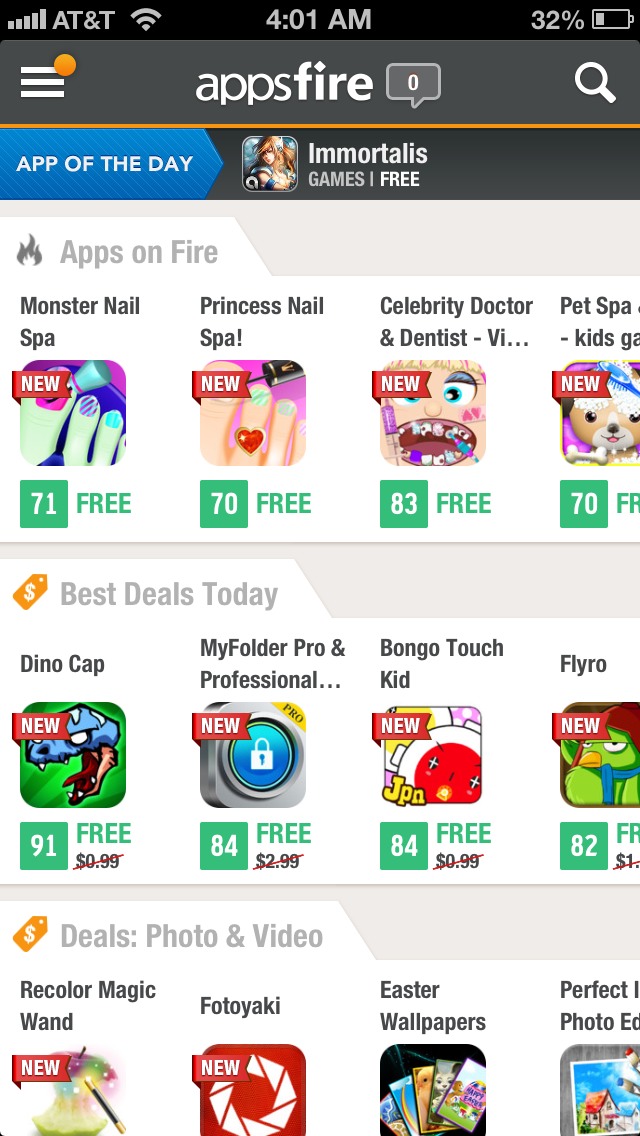Image resolution: width=640 pixels, height=1136 pixels.
Task: Open the Princess Nail Spa app icon
Action: 253,413
